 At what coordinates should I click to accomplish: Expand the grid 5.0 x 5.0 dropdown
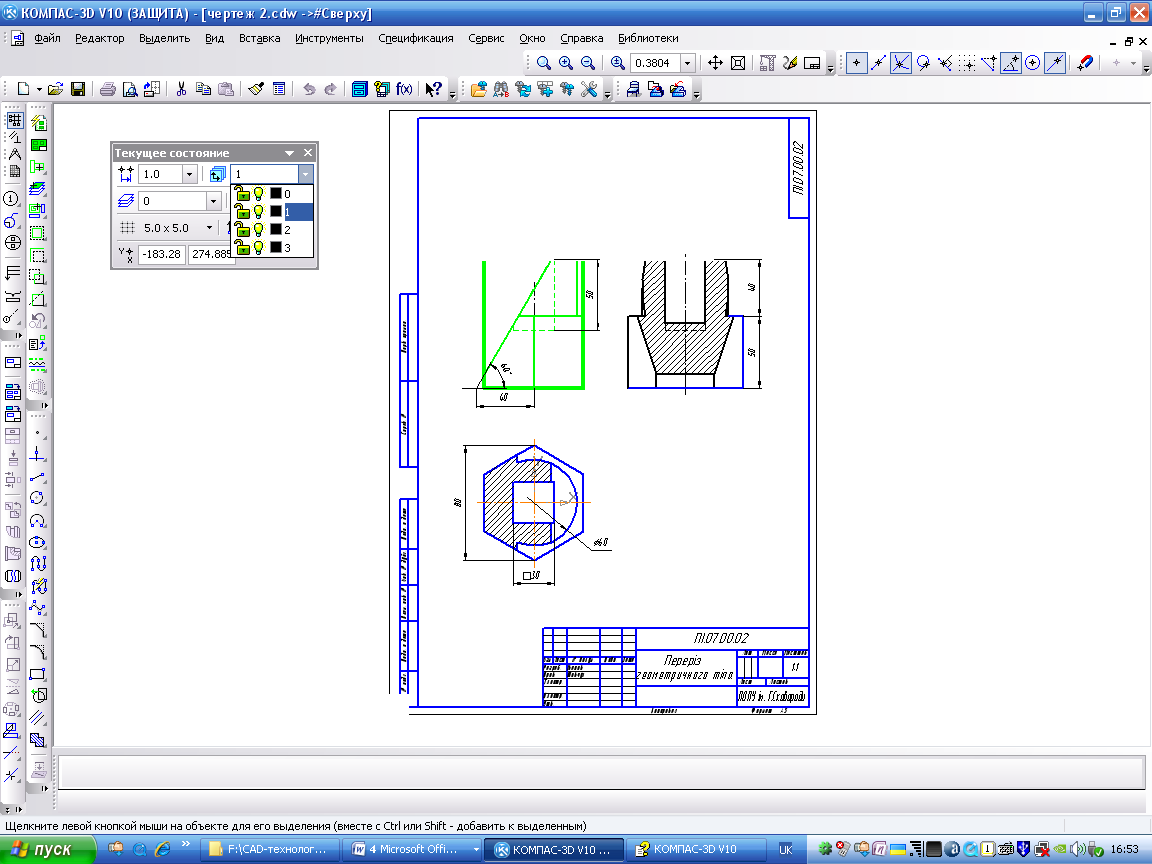pyautogui.click(x=209, y=228)
